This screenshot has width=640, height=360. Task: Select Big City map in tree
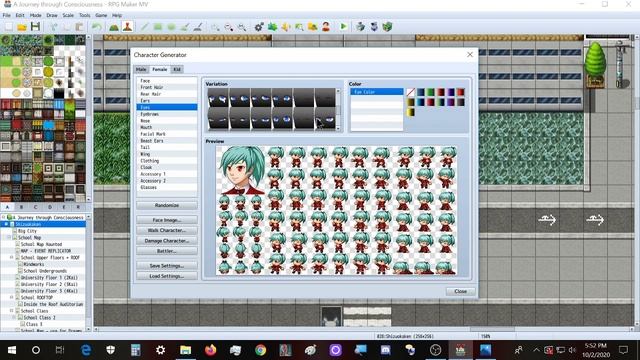coord(27,231)
